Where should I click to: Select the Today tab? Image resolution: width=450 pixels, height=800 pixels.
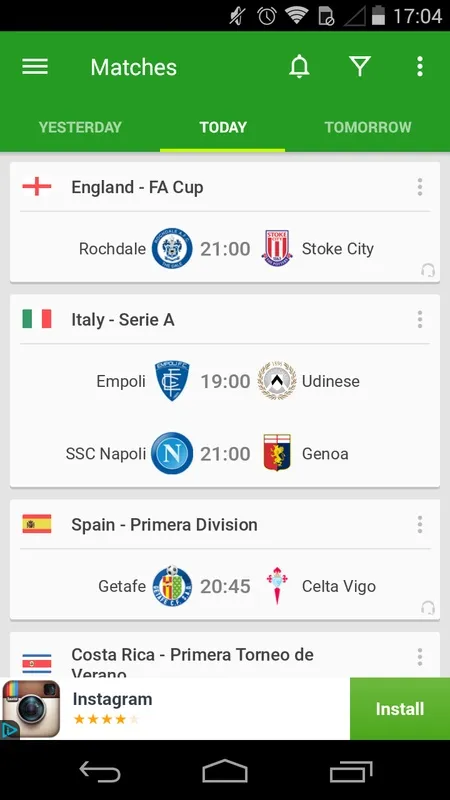223,127
